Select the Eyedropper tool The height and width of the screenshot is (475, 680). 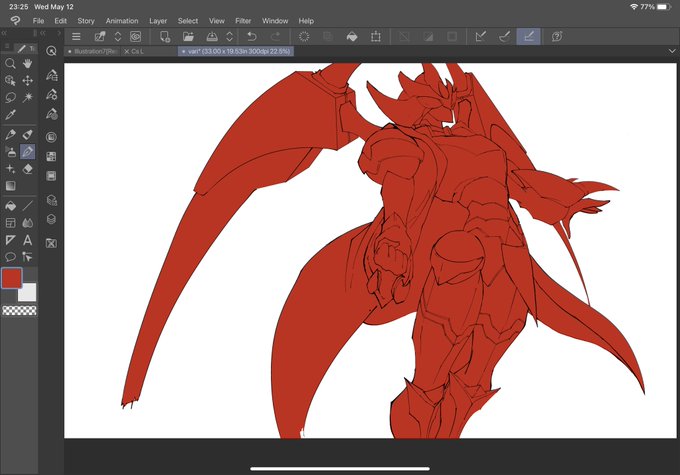(10, 115)
